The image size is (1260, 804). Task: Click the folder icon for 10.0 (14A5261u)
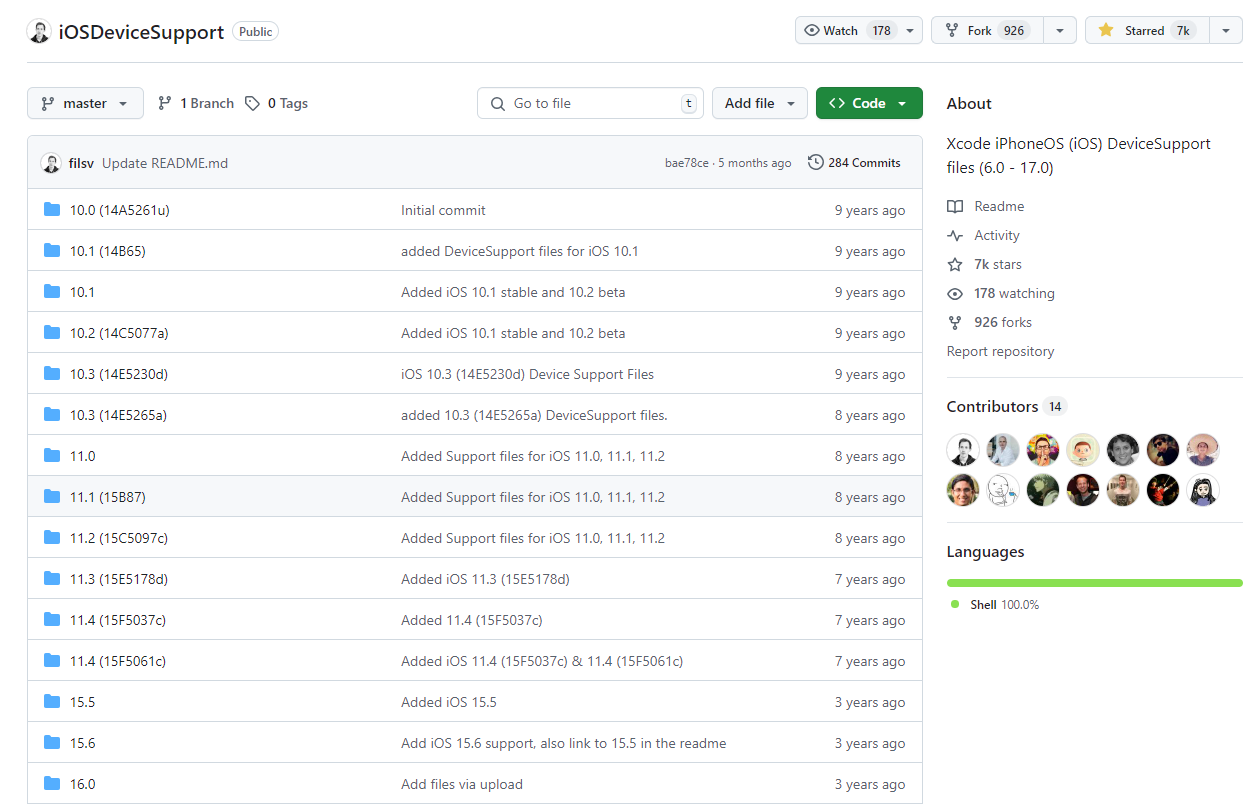click(x=52, y=210)
